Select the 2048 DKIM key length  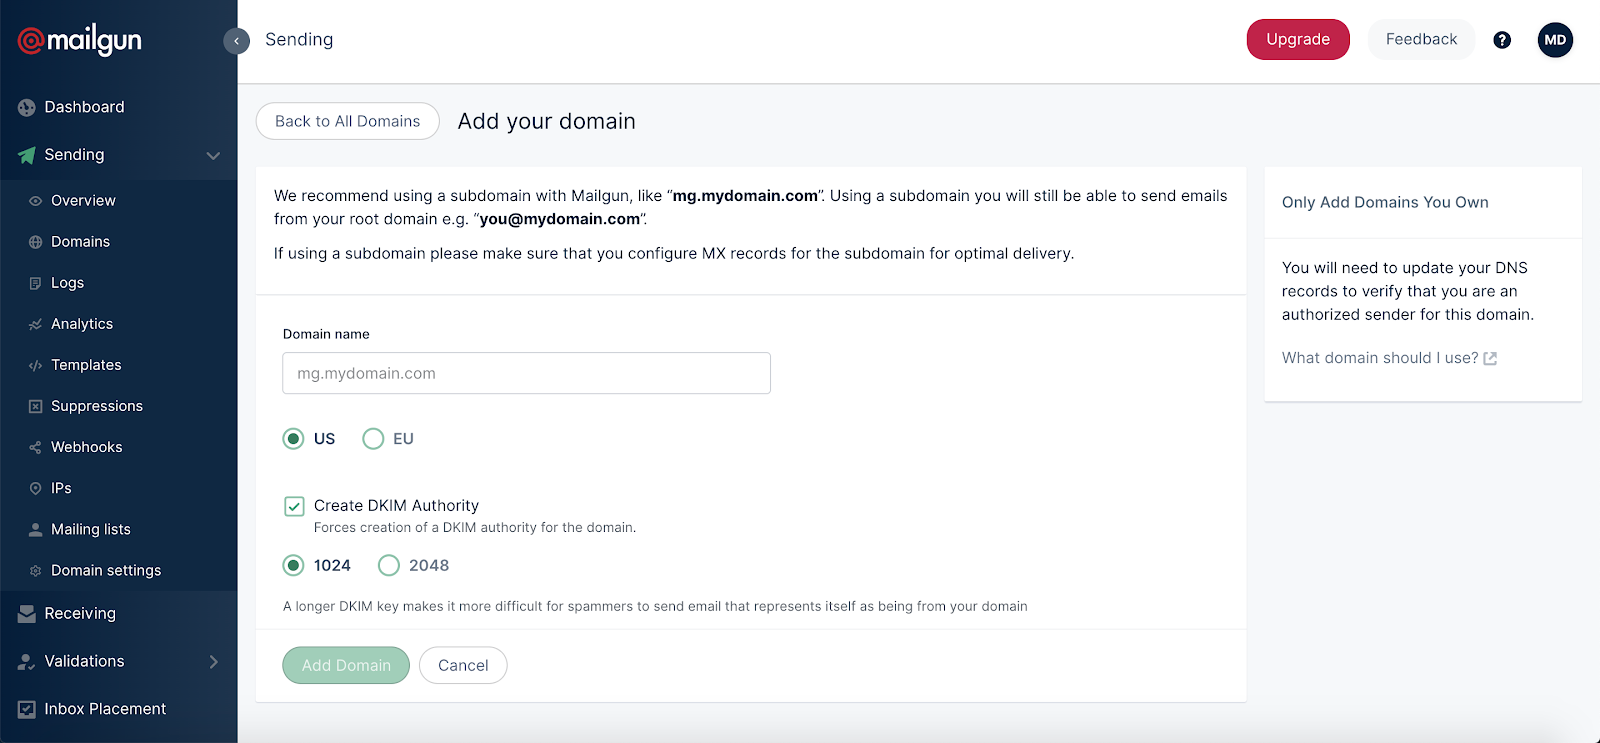(389, 566)
